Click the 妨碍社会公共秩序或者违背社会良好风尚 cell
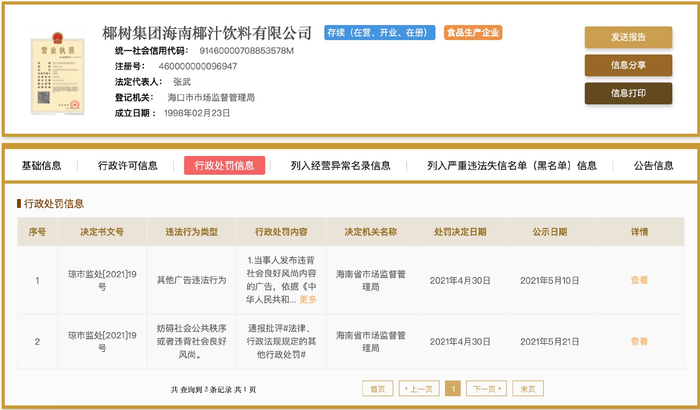Image resolution: width=700 pixels, height=410 pixels. 192,341
